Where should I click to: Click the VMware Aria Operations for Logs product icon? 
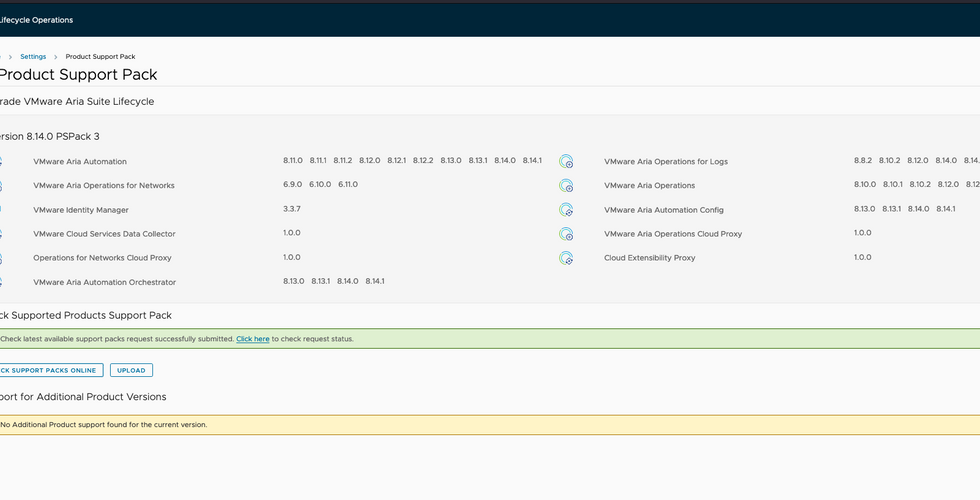coord(566,161)
